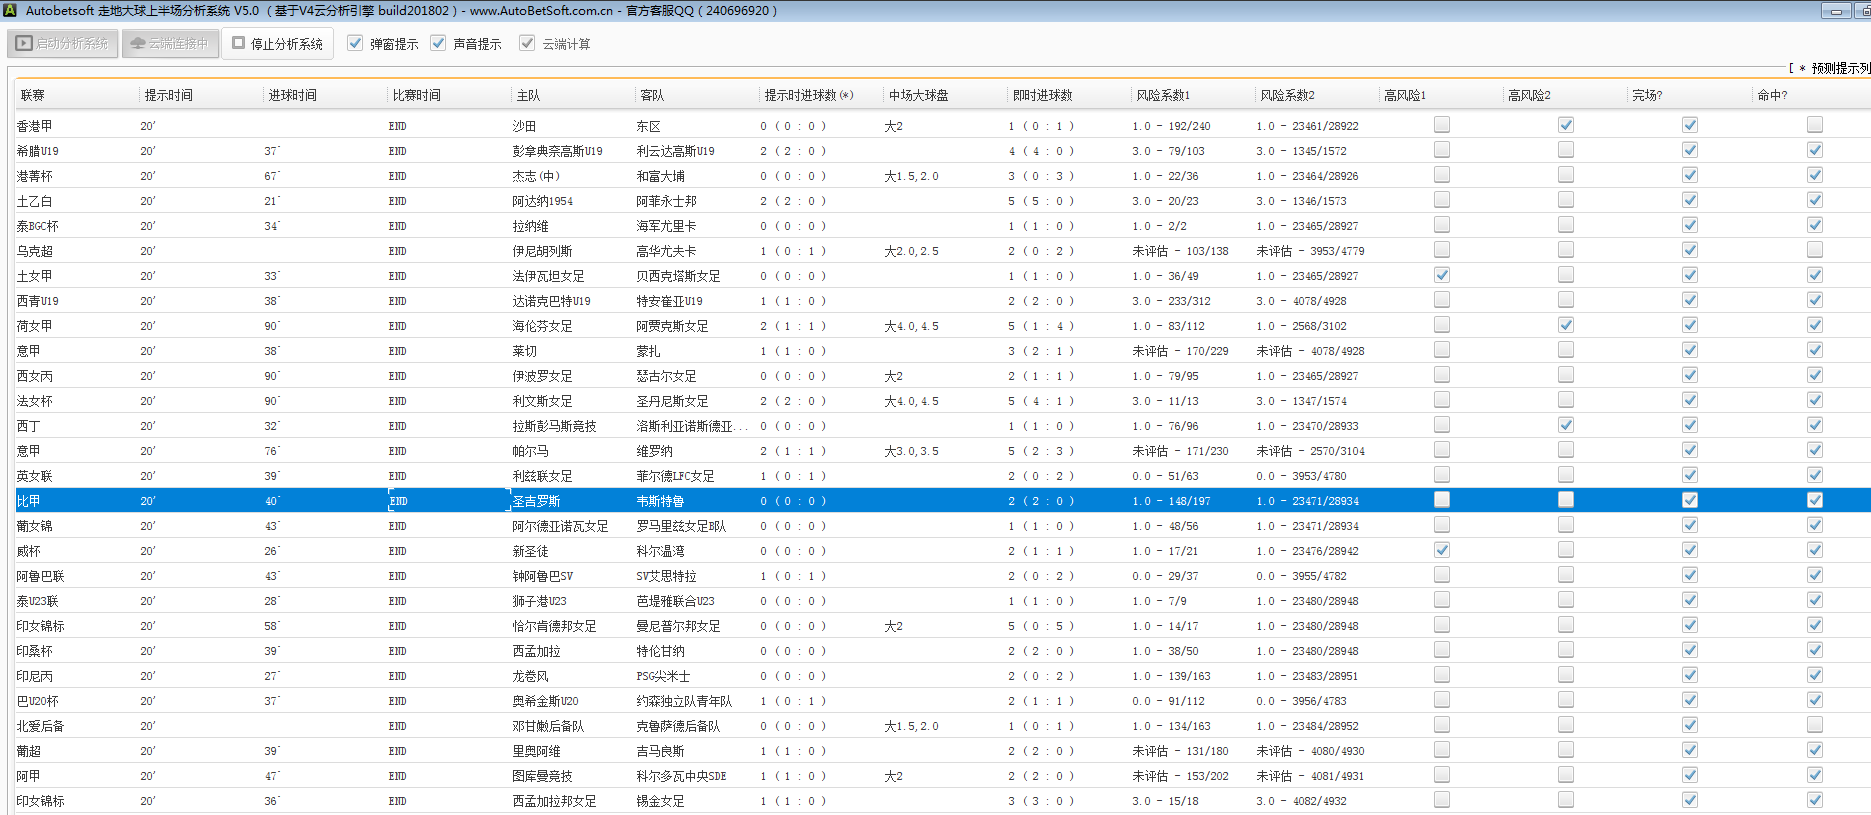This screenshot has height=815, width=1871.
Task: Minimize the Autobetsoft window
Action: 1836,11
